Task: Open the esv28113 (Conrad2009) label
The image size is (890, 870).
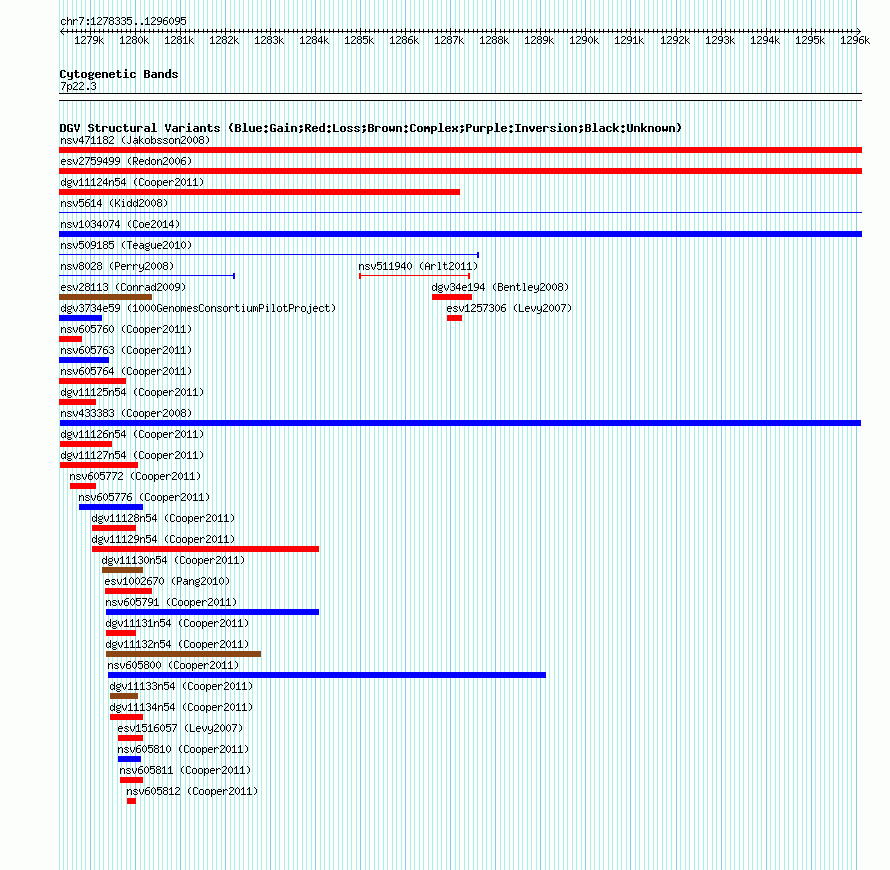Action: [x=123, y=287]
